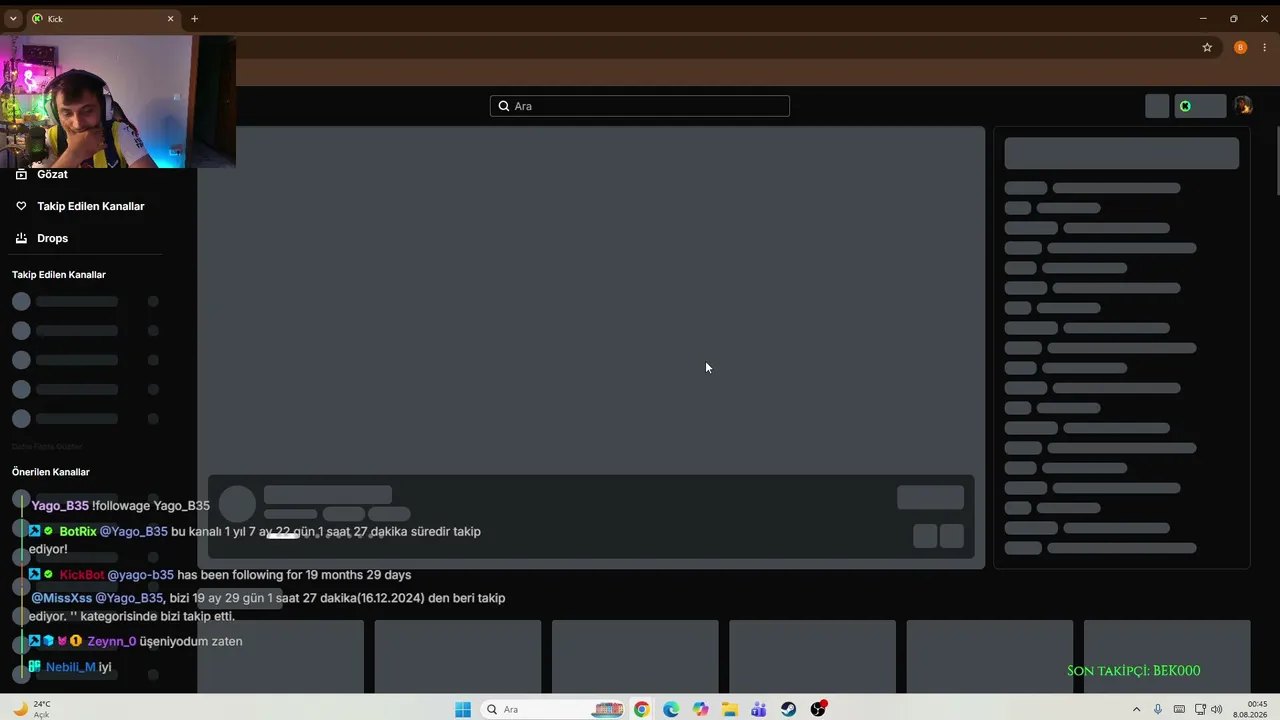The image size is (1280, 720).
Task: Click the webcam overlay thumbnail
Action: [x=118, y=102]
